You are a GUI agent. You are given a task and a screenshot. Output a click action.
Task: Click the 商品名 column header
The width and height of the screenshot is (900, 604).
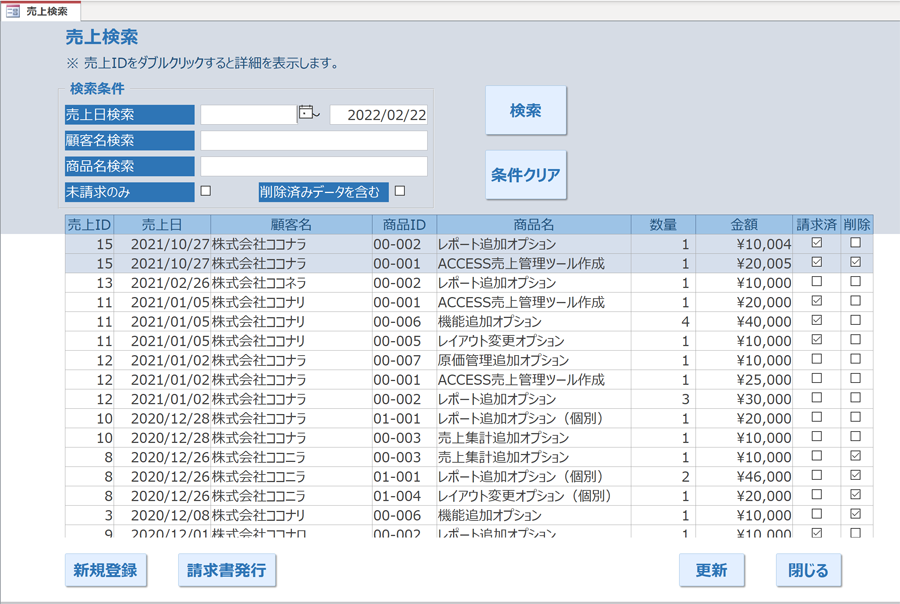(x=534, y=224)
